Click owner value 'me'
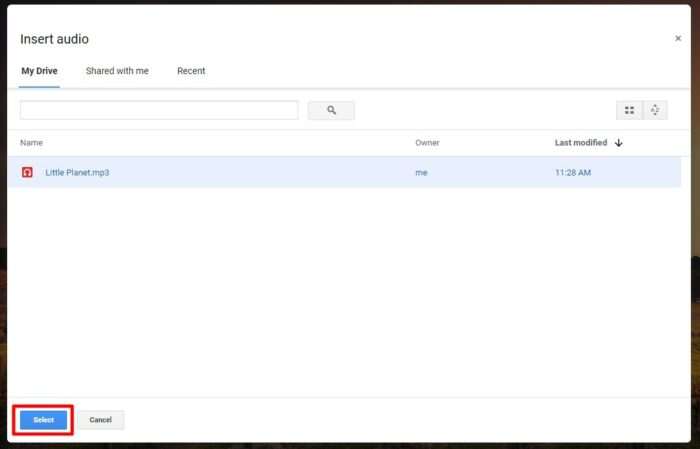 (x=421, y=173)
